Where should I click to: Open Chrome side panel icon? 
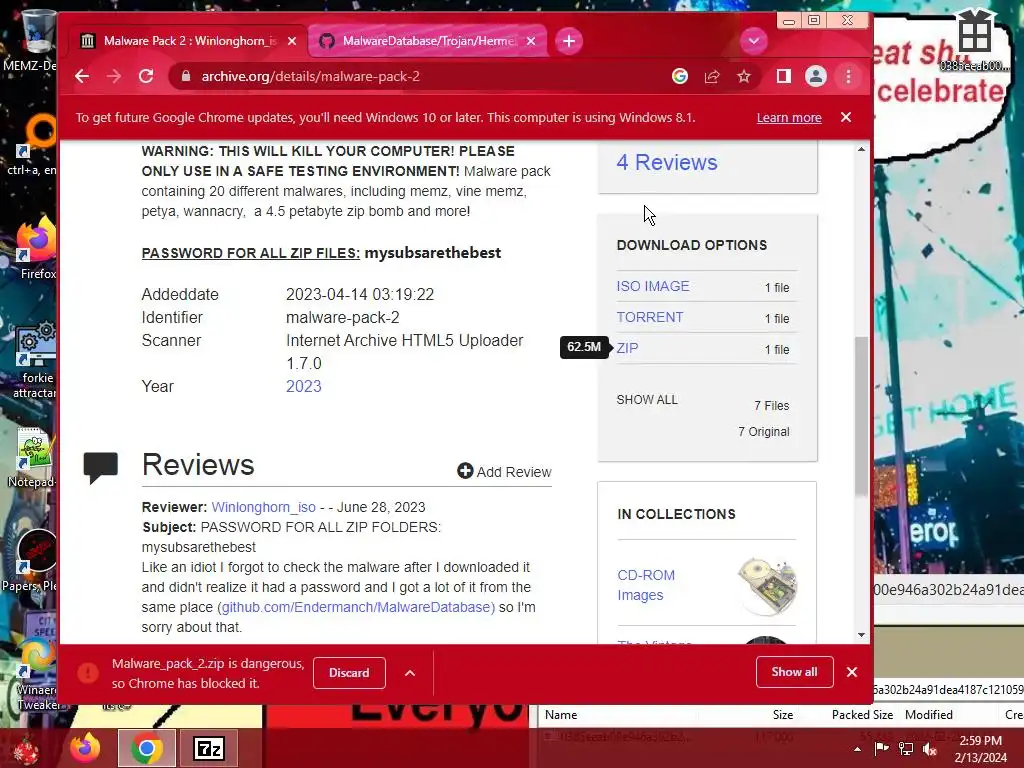[x=784, y=76]
